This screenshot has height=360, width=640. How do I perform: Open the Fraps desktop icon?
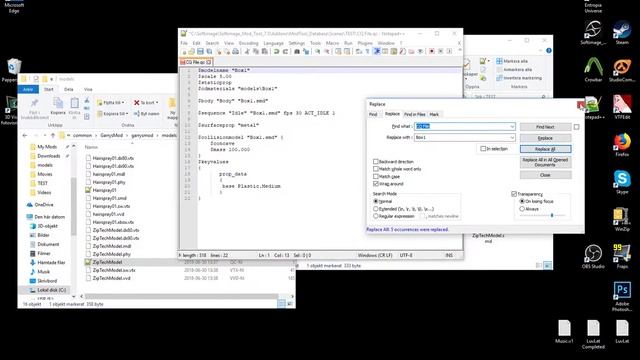pyautogui.click(x=622, y=256)
